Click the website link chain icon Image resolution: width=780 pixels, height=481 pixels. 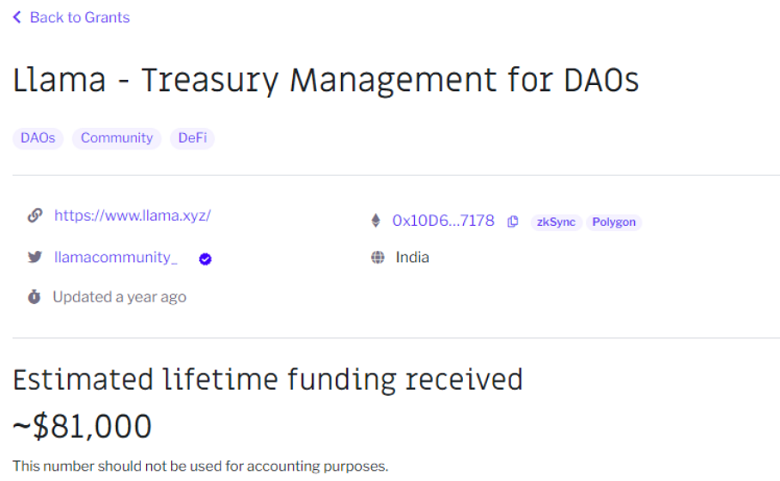(x=35, y=215)
